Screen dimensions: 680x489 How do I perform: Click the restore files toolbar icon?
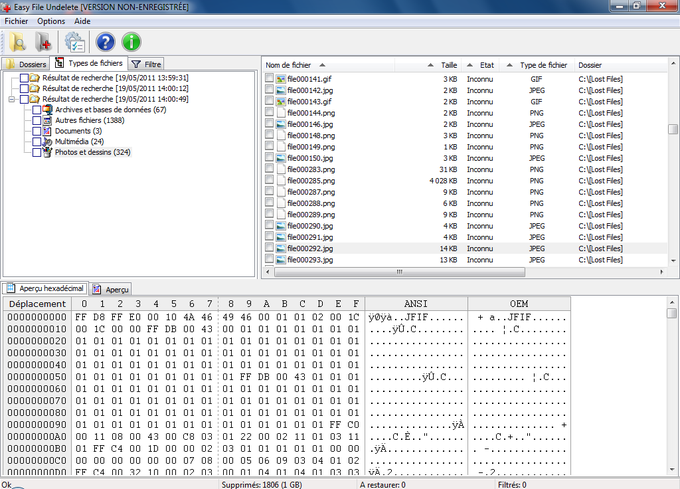pyautogui.click(x=43, y=42)
